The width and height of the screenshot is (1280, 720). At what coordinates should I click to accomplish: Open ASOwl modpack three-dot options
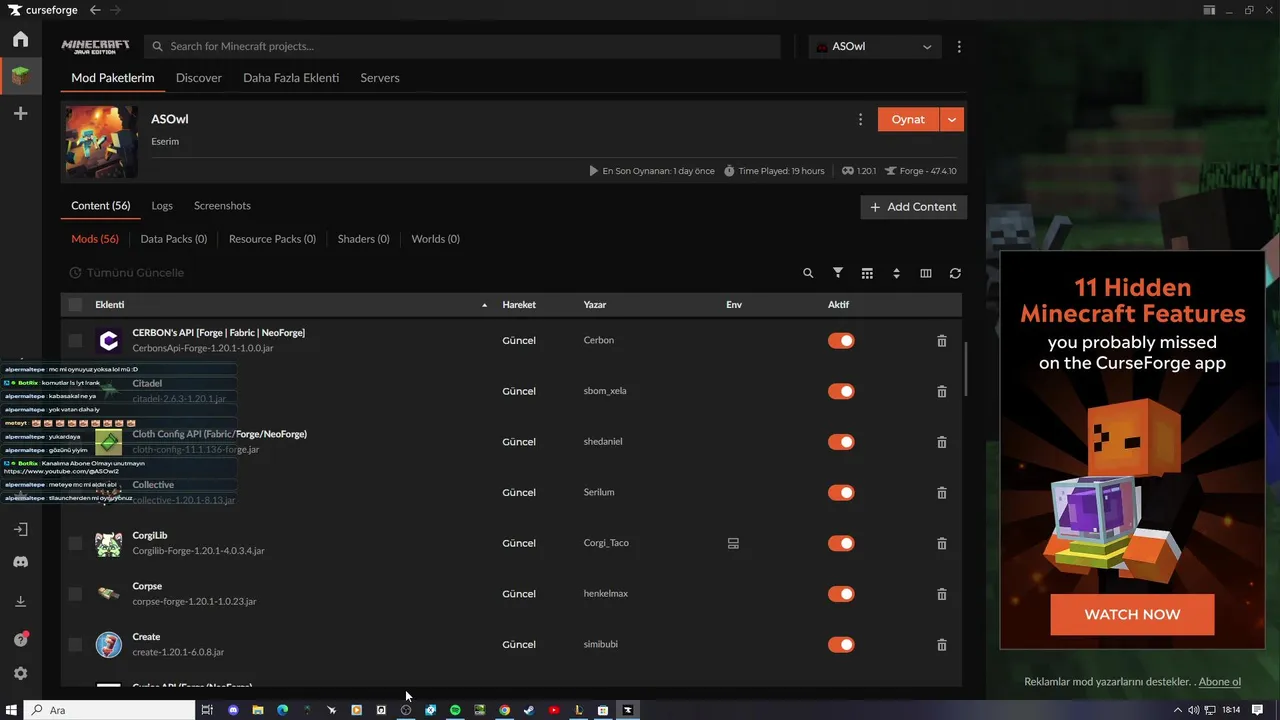[x=860, y=119]
